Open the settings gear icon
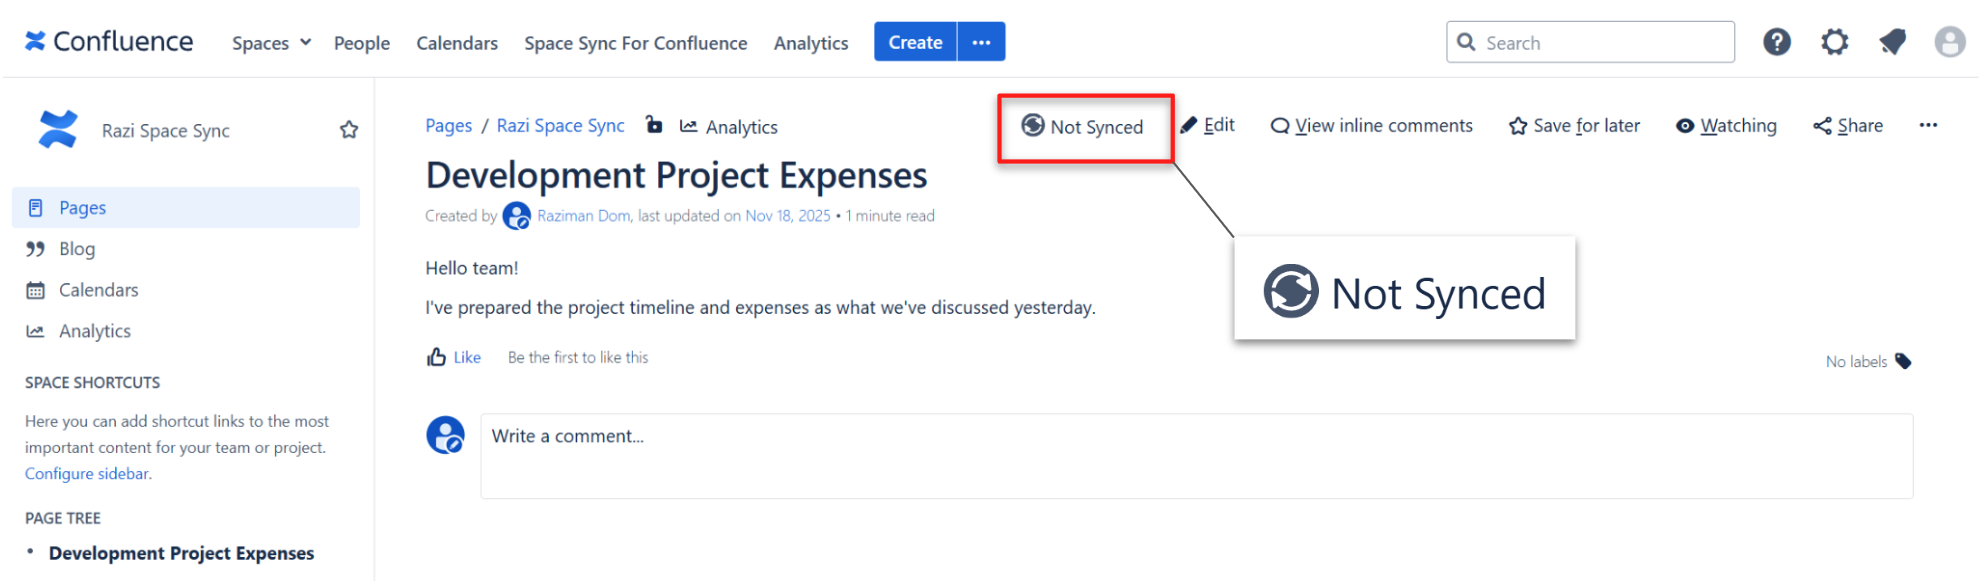This screenshot has width=1986, height=581. [x=1834, y=42]
